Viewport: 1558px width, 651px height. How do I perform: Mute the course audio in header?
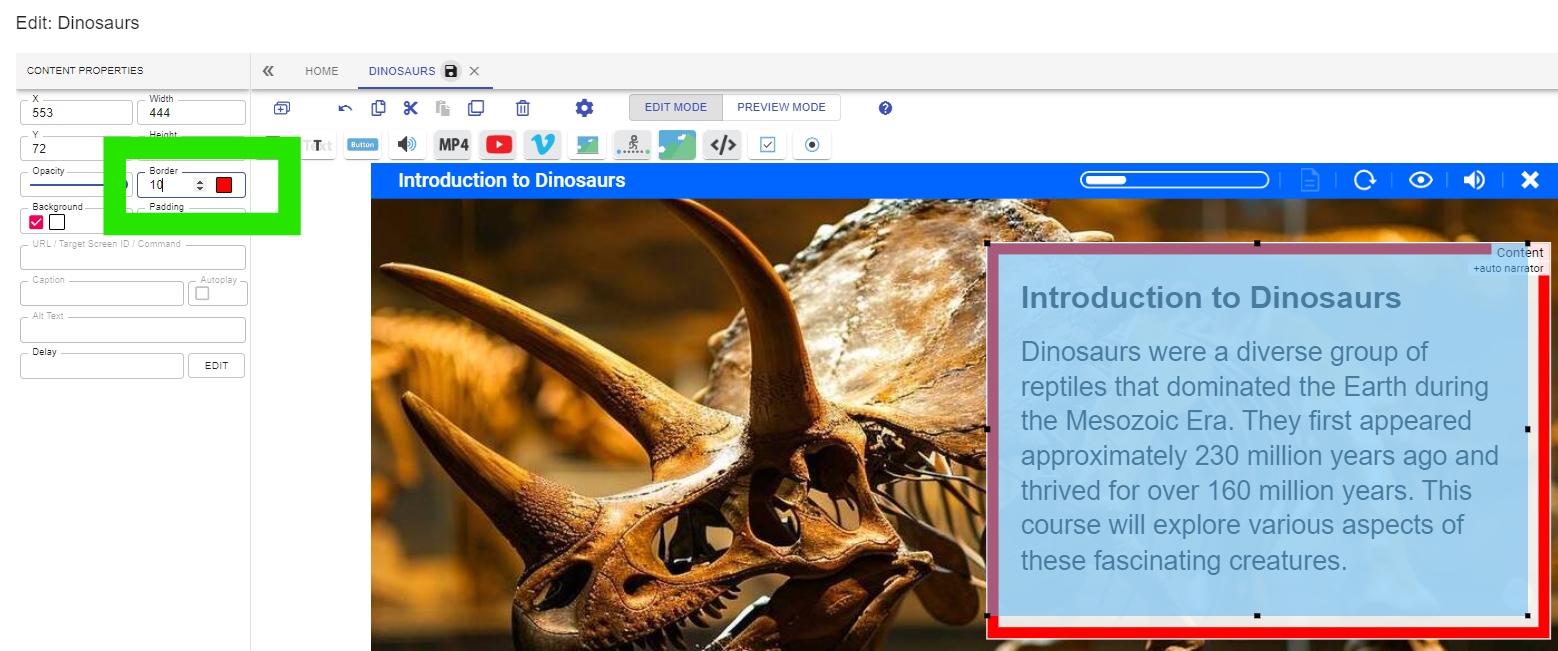pos(1474,180)
